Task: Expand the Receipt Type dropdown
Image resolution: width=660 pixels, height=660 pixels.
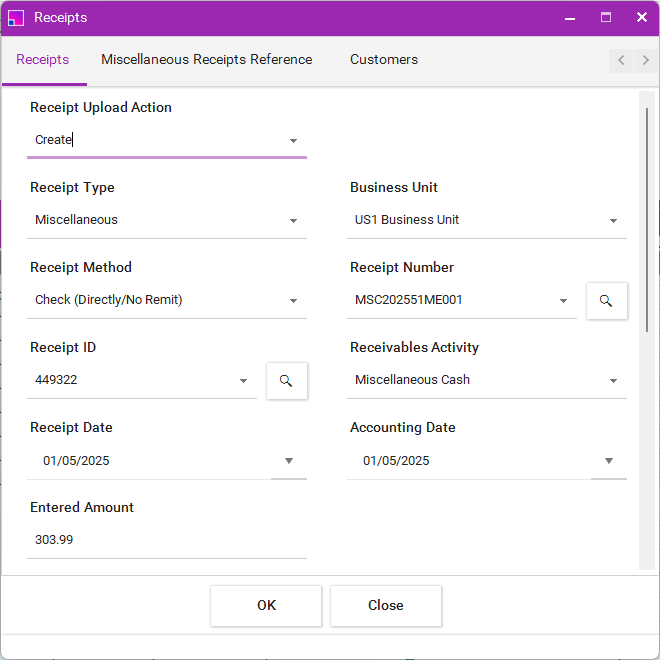Action: click(x=293, y=221)
